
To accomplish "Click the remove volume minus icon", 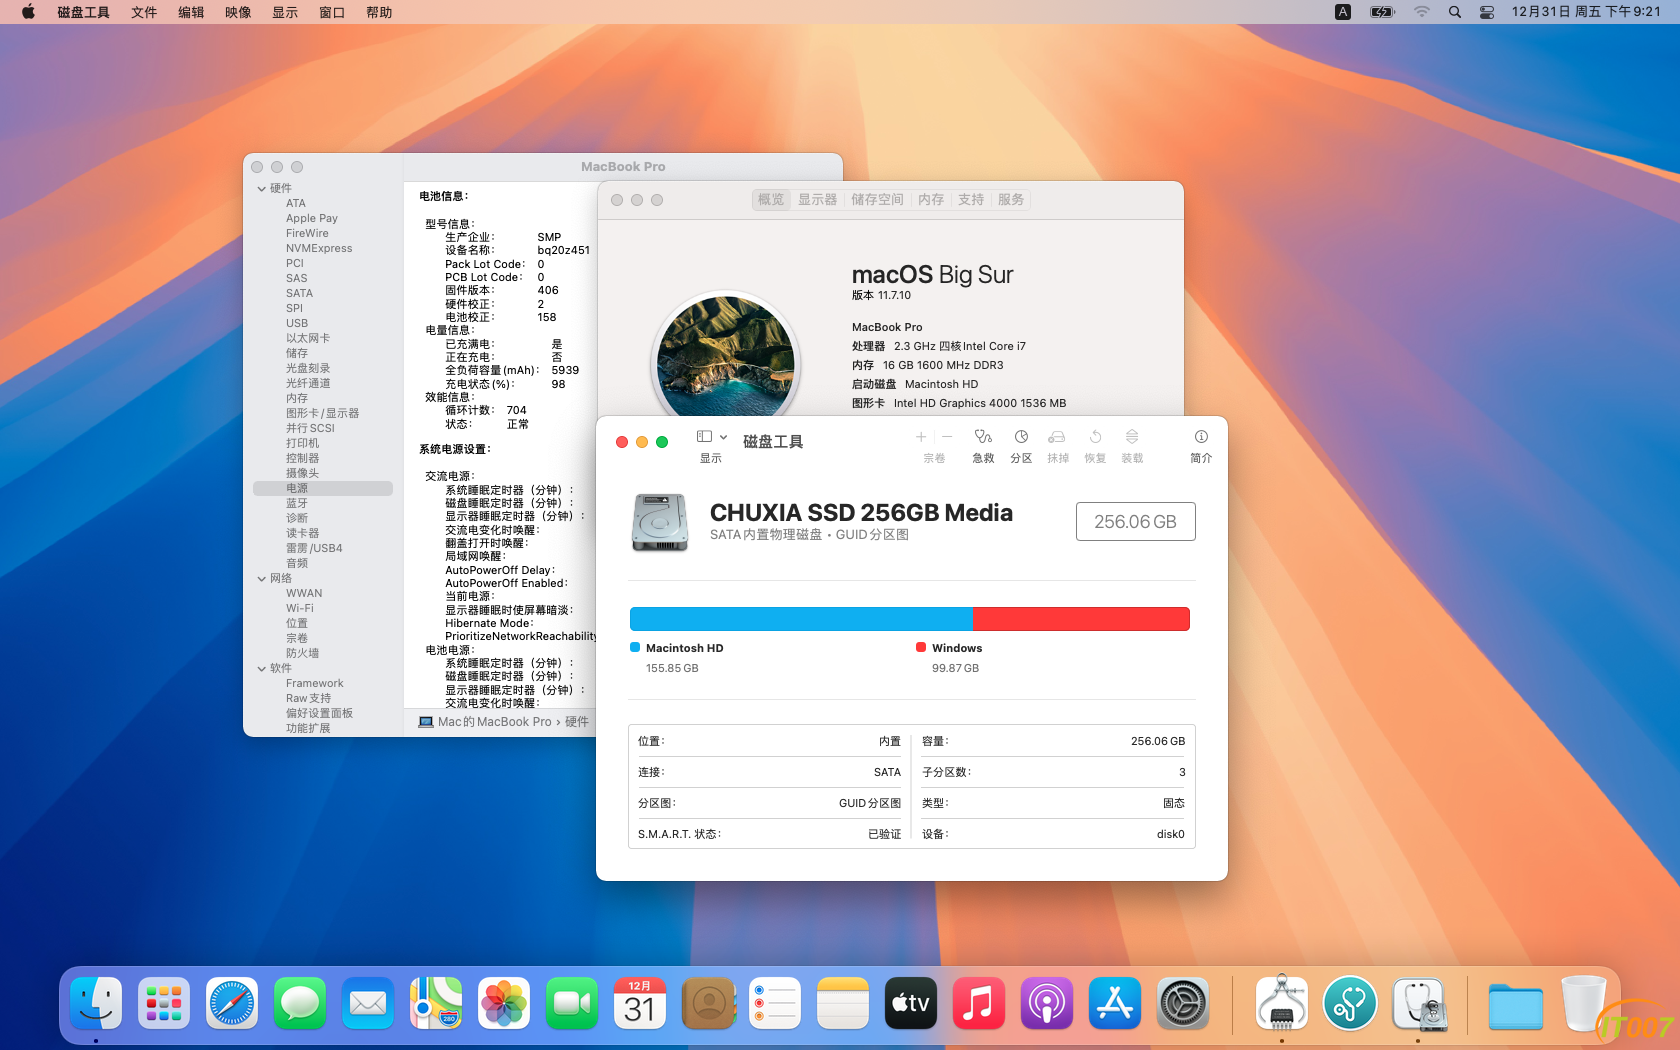I will (946, 437).
